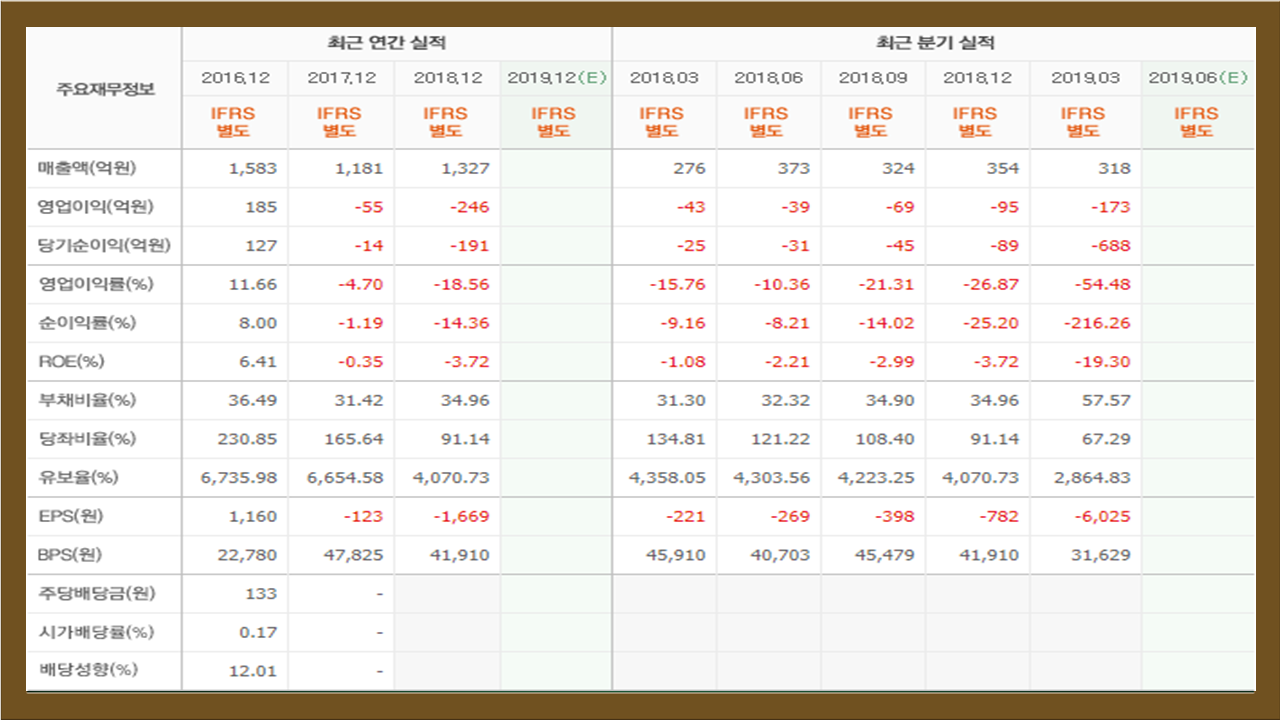Select the 8.00 net margin value
The height and width of the screenshot is (720, 1280).
258,323
